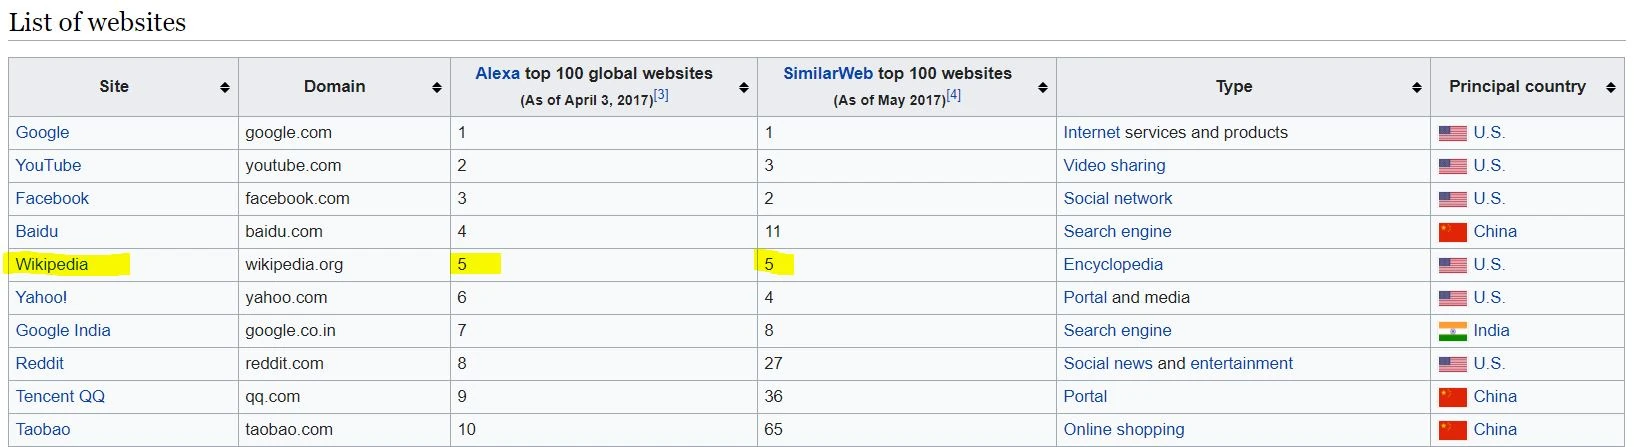Select the qq.com domain cell
The image size is (1637, 447).
point(344,396)
